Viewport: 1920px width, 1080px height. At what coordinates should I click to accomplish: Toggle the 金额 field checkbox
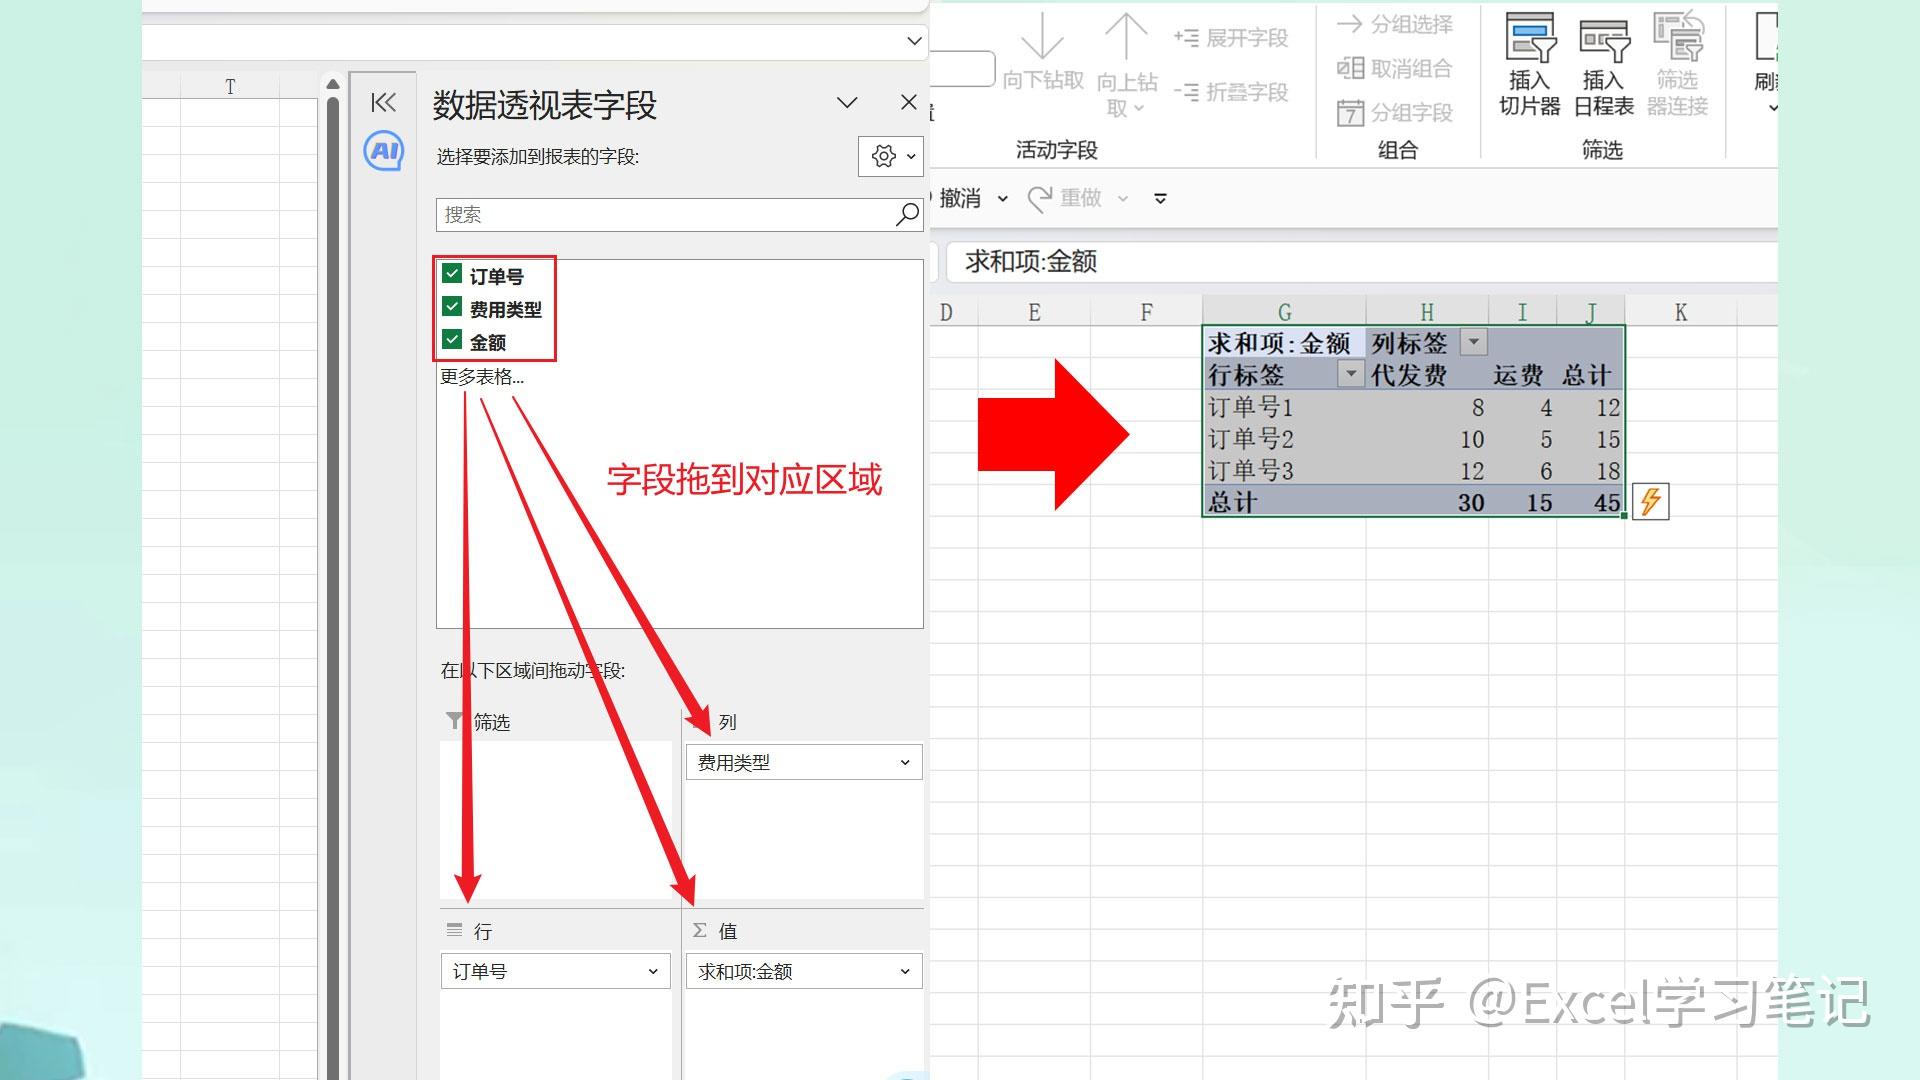451,340
